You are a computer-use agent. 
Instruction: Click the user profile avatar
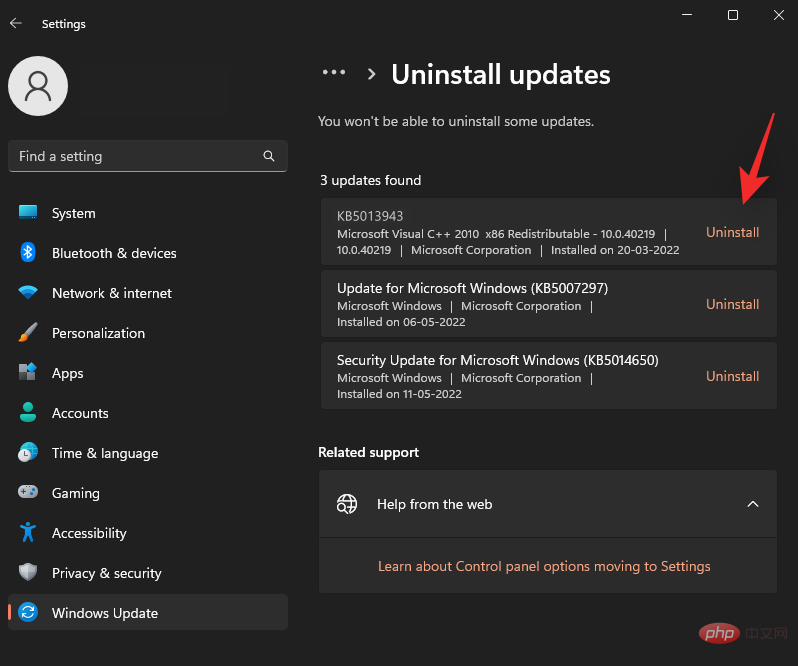click(x=38, y=86)
